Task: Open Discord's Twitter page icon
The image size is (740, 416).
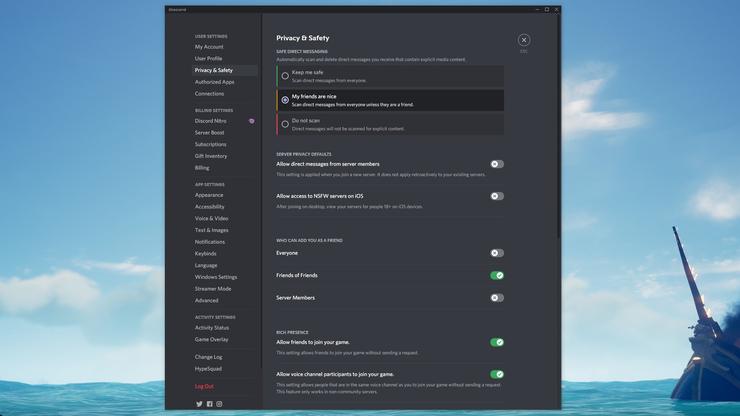Action: click(199, 404)
